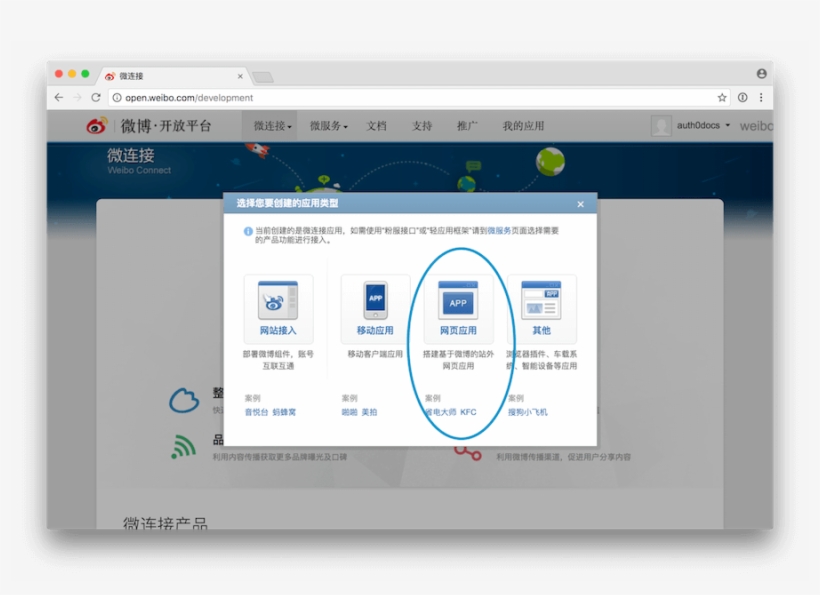Click the browser forward arrow
This screenshot has height=595, width=820.
pyautogui.click(x=77, y=97)
